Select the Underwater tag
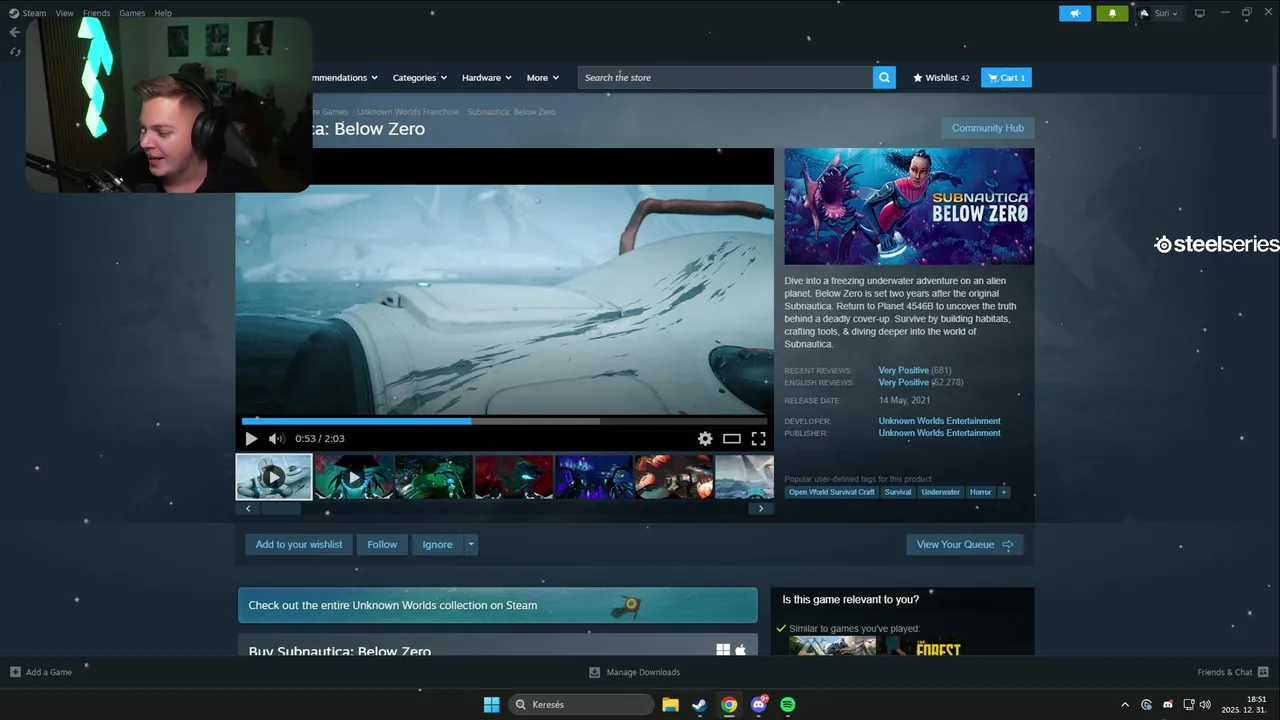Image resolution: width=1280 pixels, height=720 pixels. tap(940, 492)
